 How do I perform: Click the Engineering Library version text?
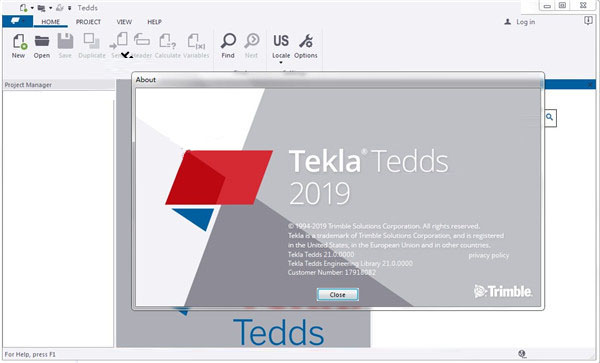(350, 263)
